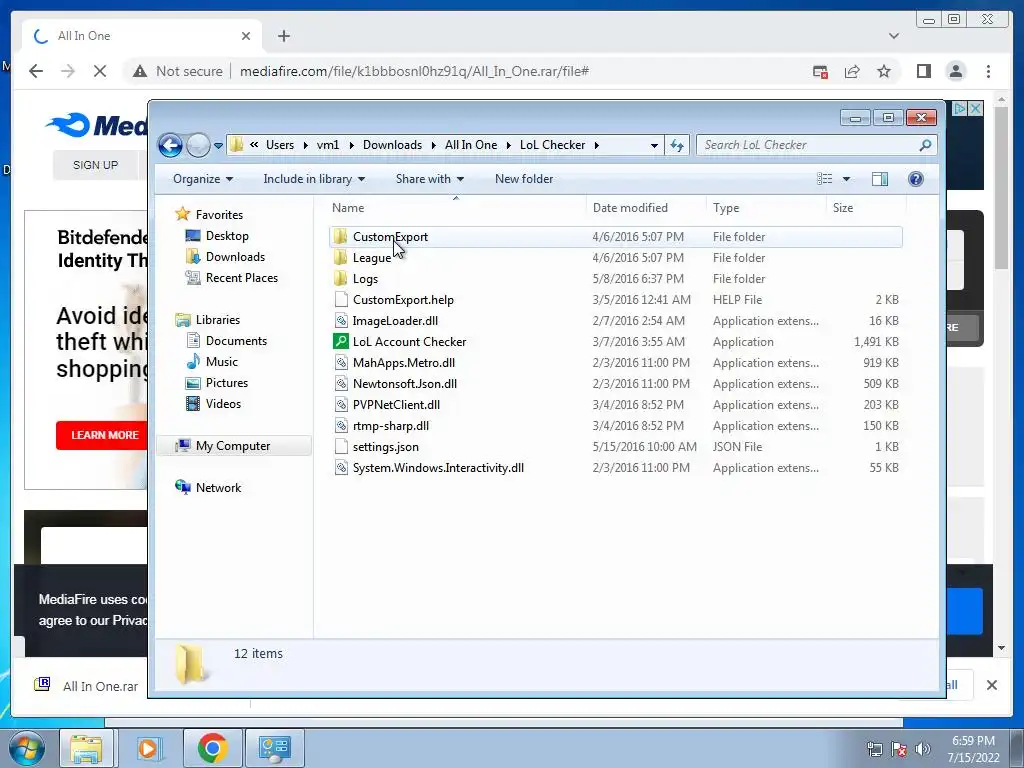Select Network in navigation pane
This screenshot has height=768, width=1024.
pos(218,487)
